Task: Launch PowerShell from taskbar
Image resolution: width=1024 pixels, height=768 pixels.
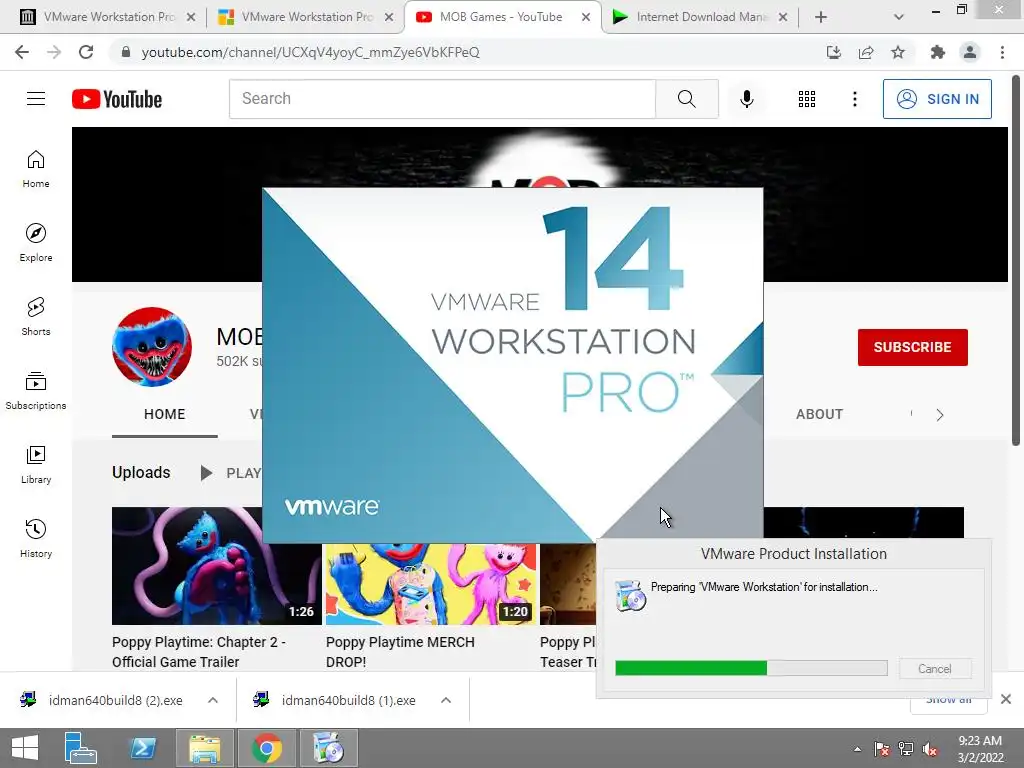Action: (x=142, y=748)
